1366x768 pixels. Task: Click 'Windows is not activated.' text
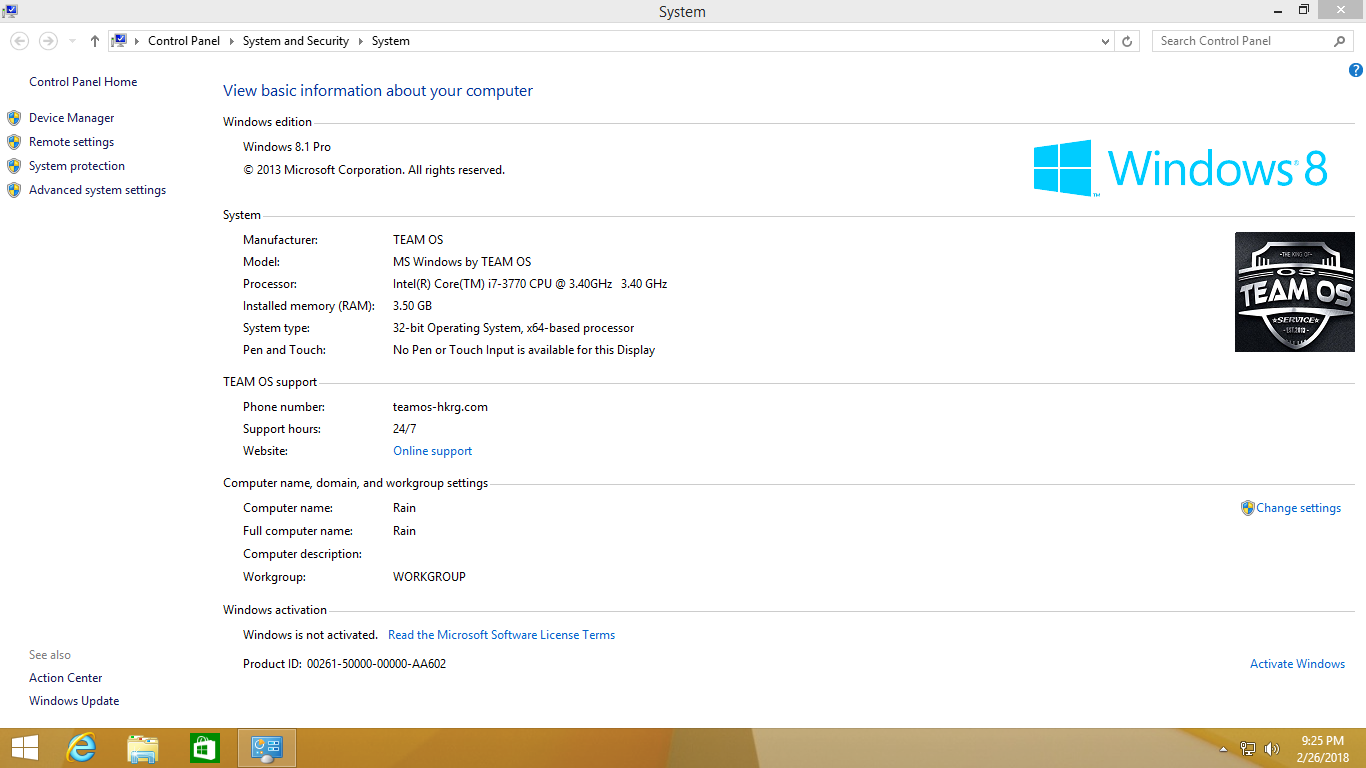(x=310, y=635)
